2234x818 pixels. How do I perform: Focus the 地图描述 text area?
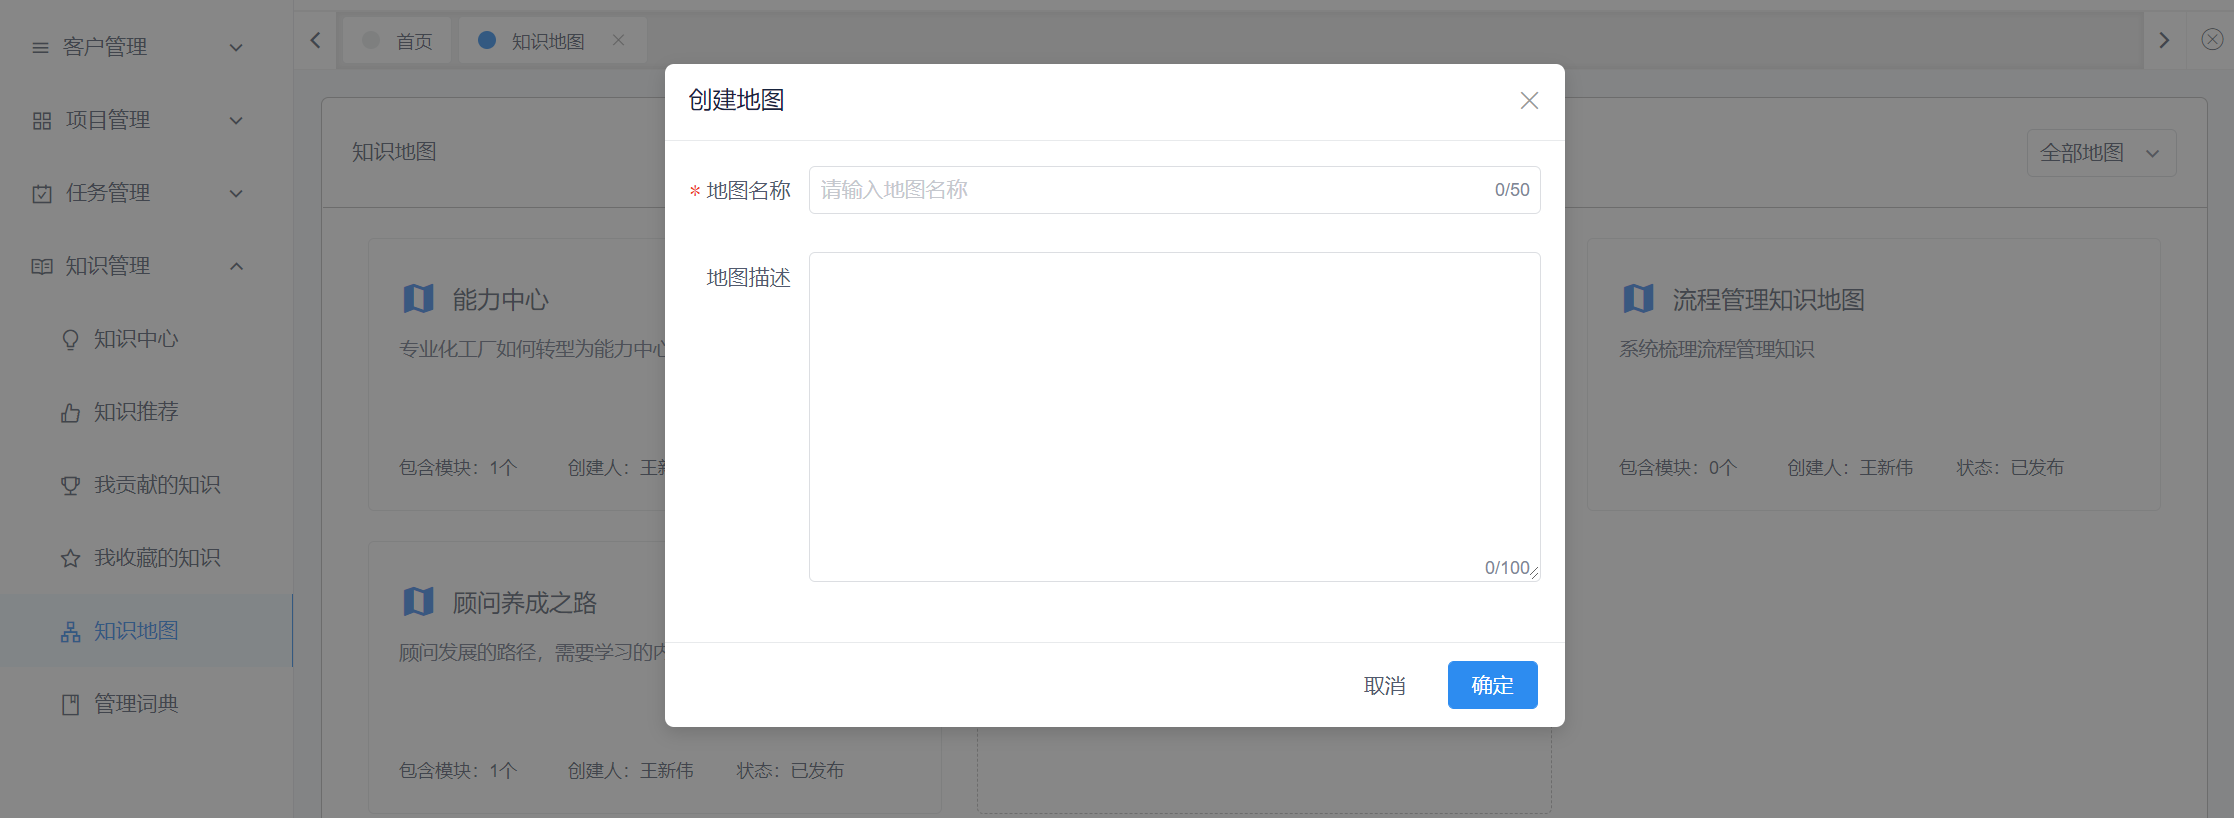[1174, 416]
